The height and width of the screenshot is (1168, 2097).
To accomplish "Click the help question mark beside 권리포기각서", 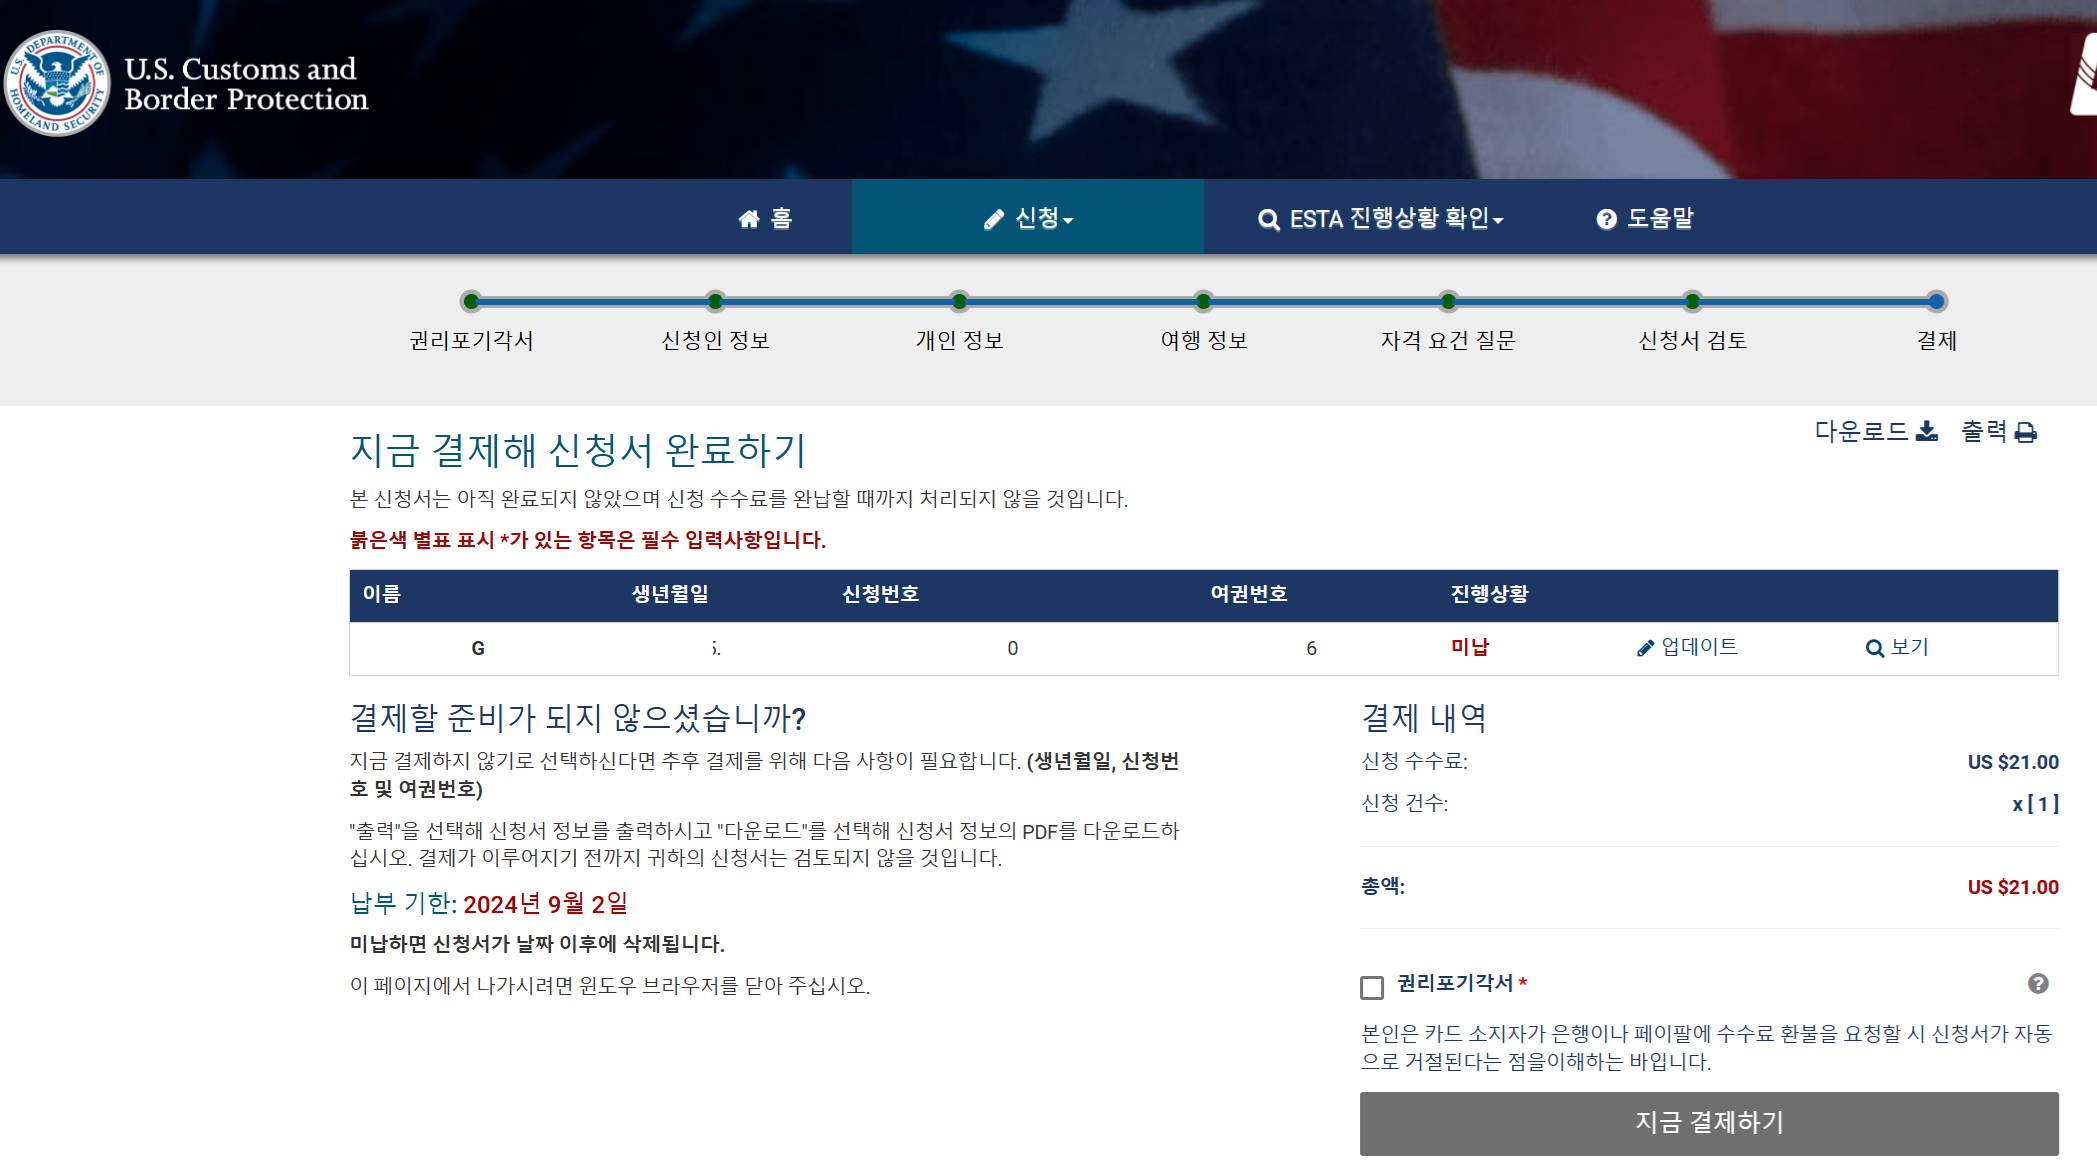I will [2038, 984].
